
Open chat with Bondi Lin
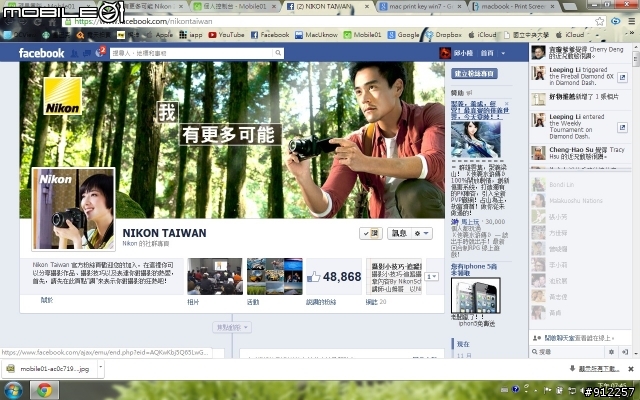(580, 184)
